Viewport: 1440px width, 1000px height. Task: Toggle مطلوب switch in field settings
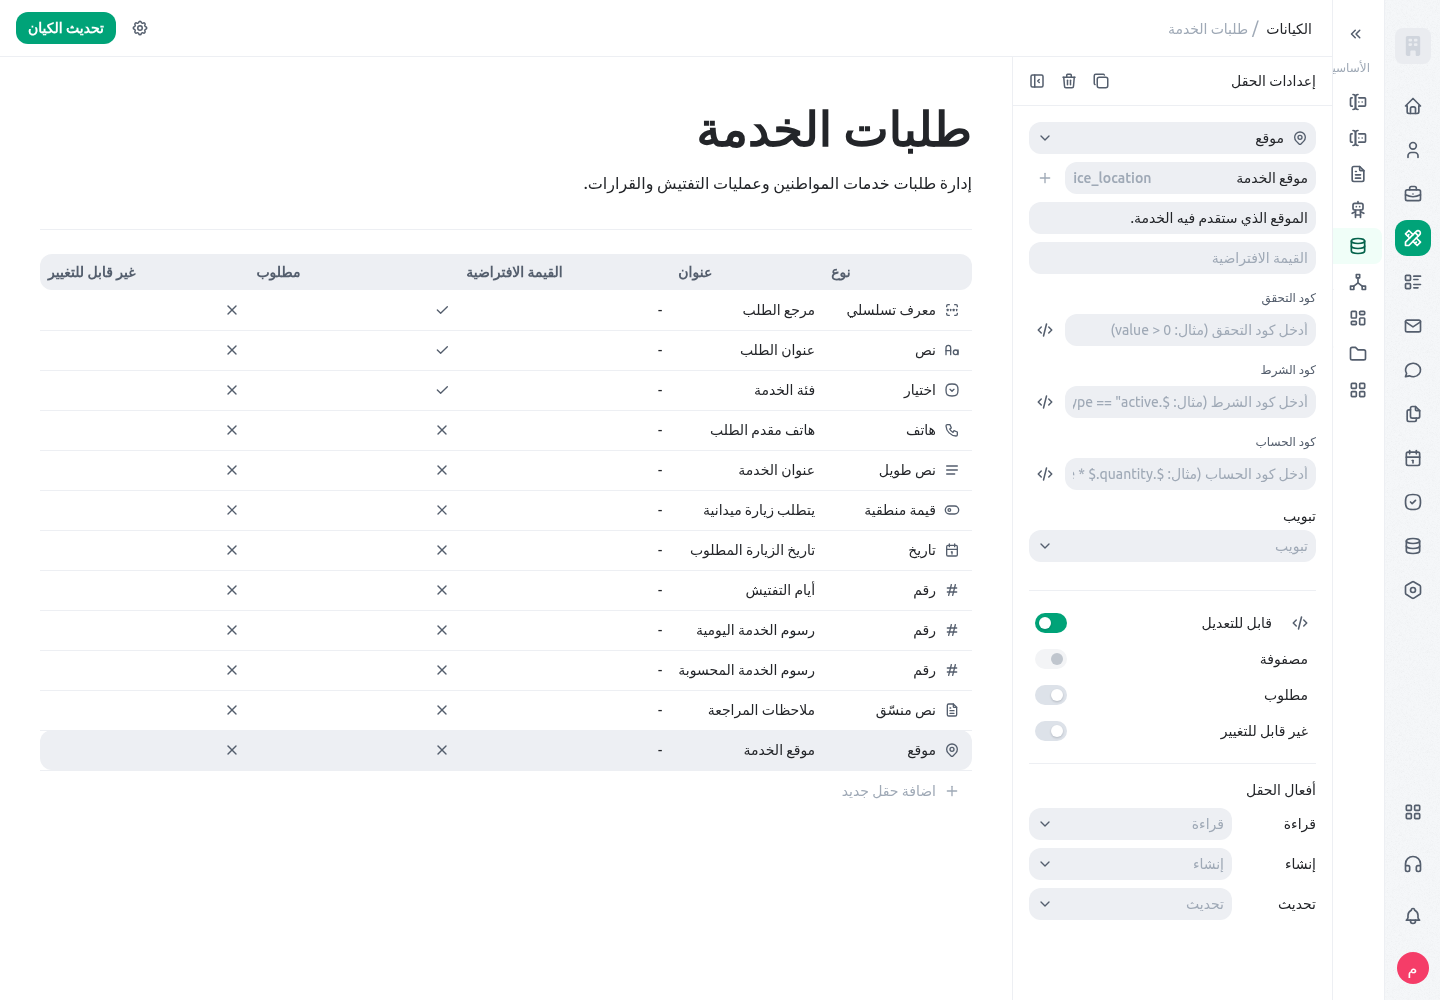click(1051, 695)
